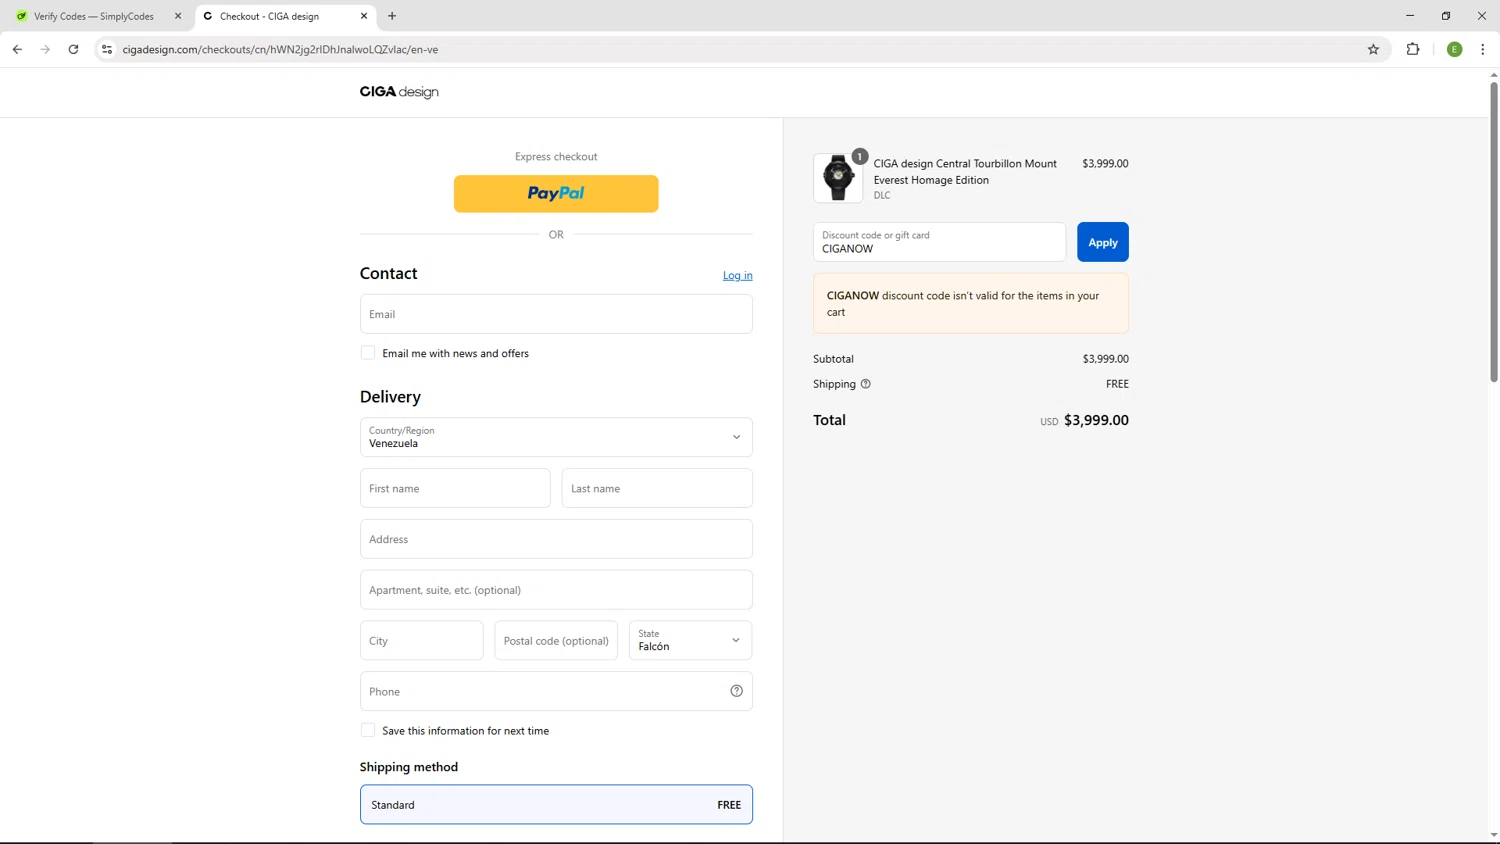Click the Total amount $3,999.00
Screen dimensions: 1500x844
1096,420
